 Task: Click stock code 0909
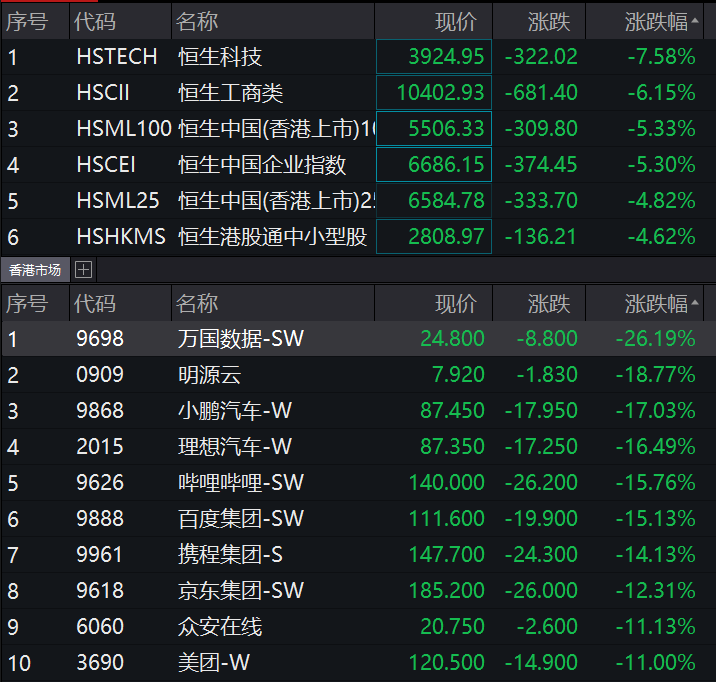(x=100, y=375)
